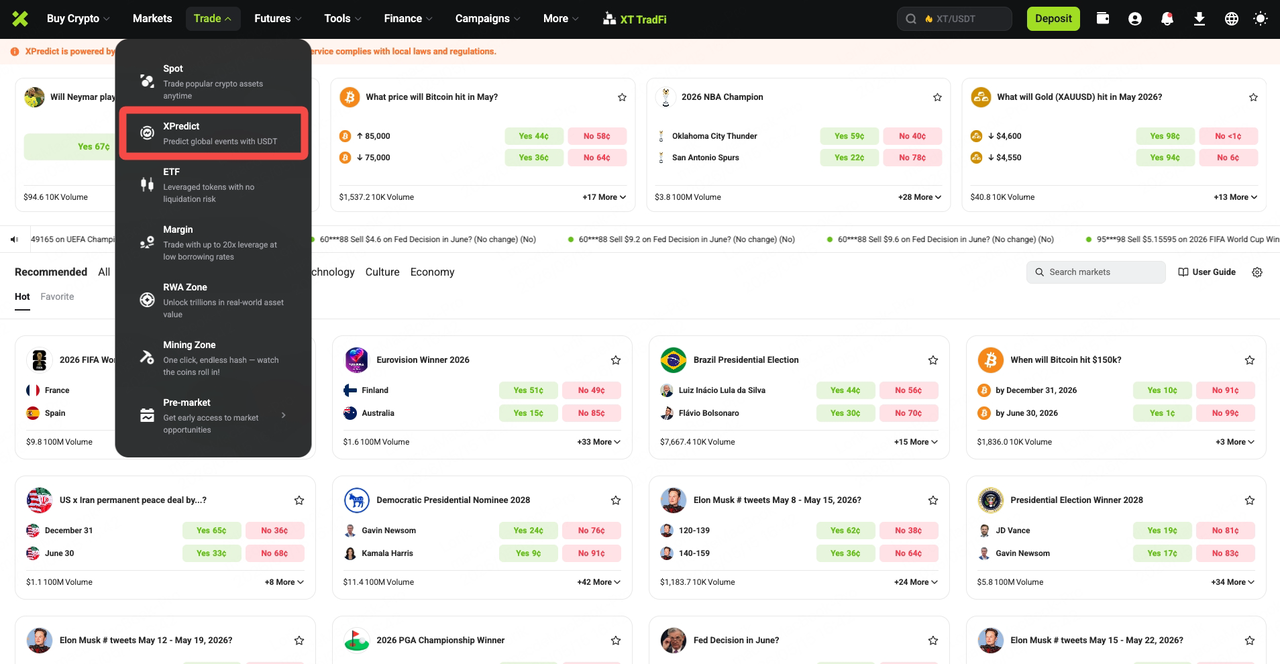Open the User Guide link
Viewport: 1280px width, 664px height.
tap(1207, 272)
